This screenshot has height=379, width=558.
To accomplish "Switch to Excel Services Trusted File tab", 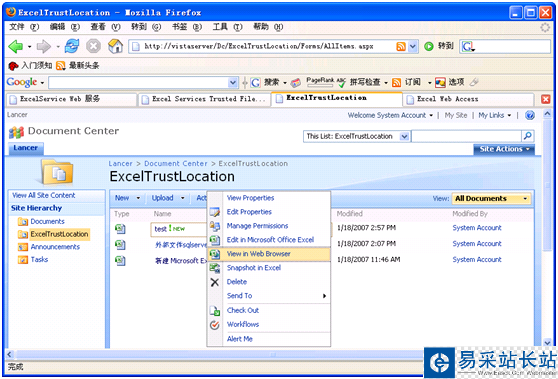I will [x=205, y=99].
